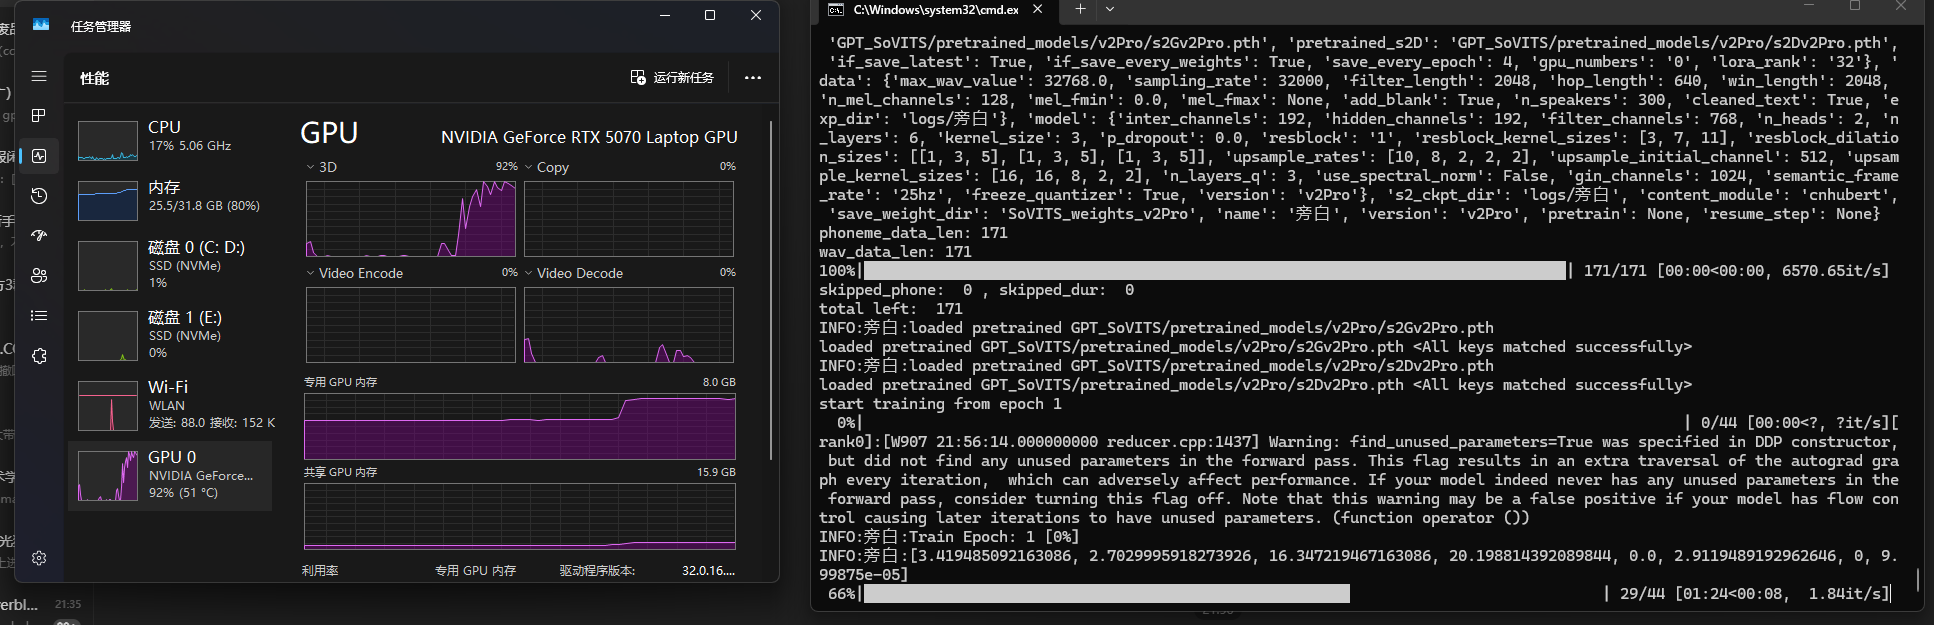Click the 'start training from epoch 1' line in the terminal

940,404
